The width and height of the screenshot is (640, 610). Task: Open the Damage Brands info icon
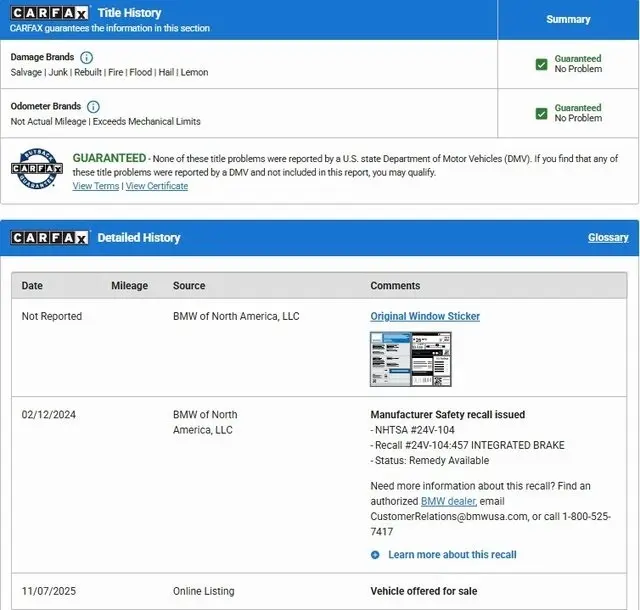(86, 58)
